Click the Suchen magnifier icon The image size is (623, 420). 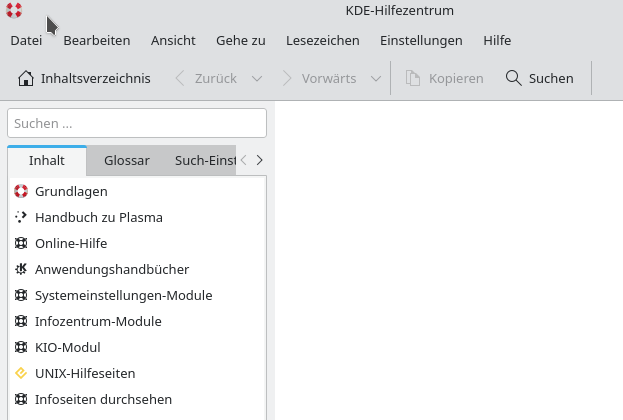tap(514, 78)
